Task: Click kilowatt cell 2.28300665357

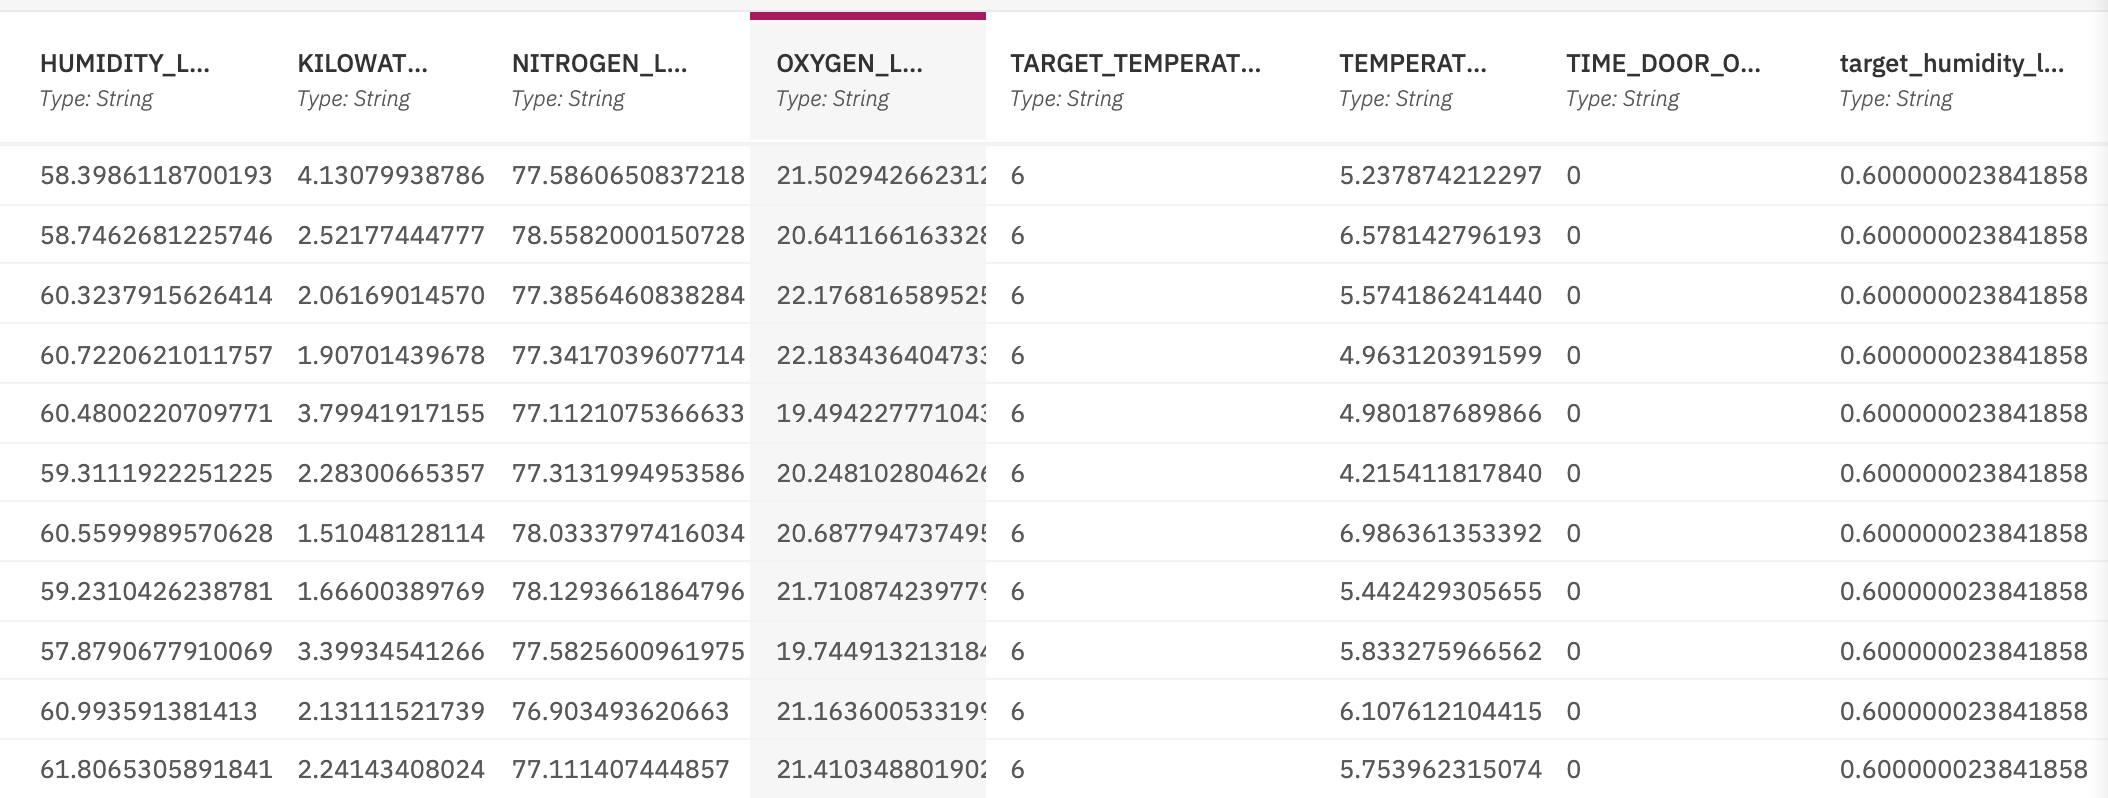Action: (391, 473)
